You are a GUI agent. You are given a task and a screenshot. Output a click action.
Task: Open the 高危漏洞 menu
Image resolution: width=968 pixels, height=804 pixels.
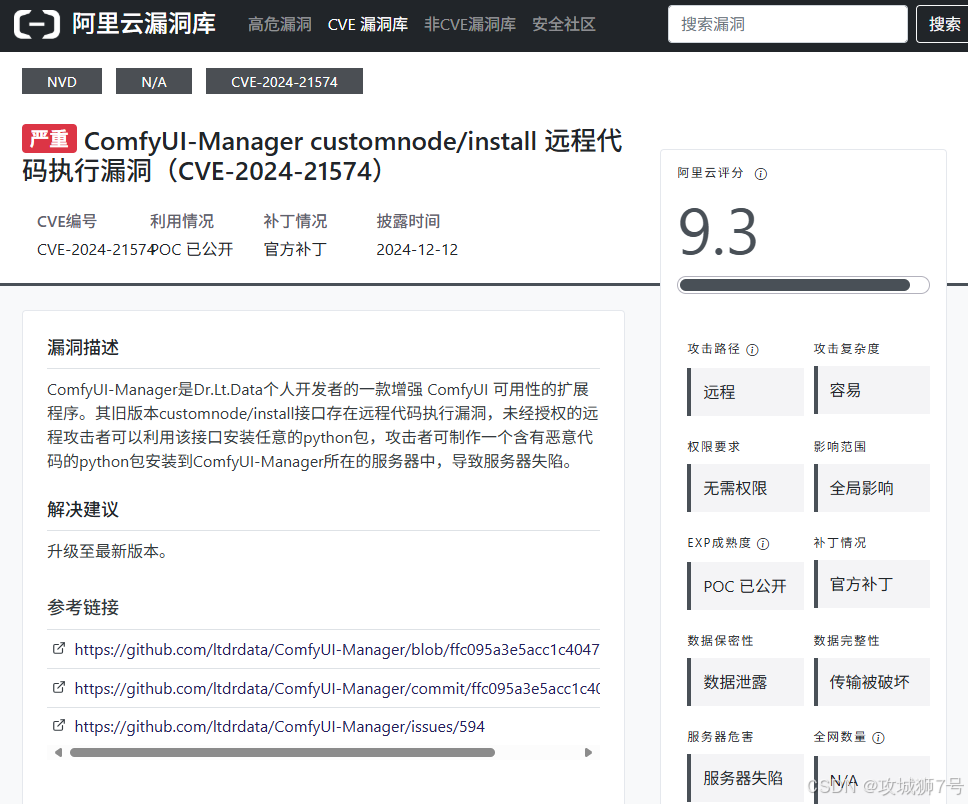[x=280, y=25]
